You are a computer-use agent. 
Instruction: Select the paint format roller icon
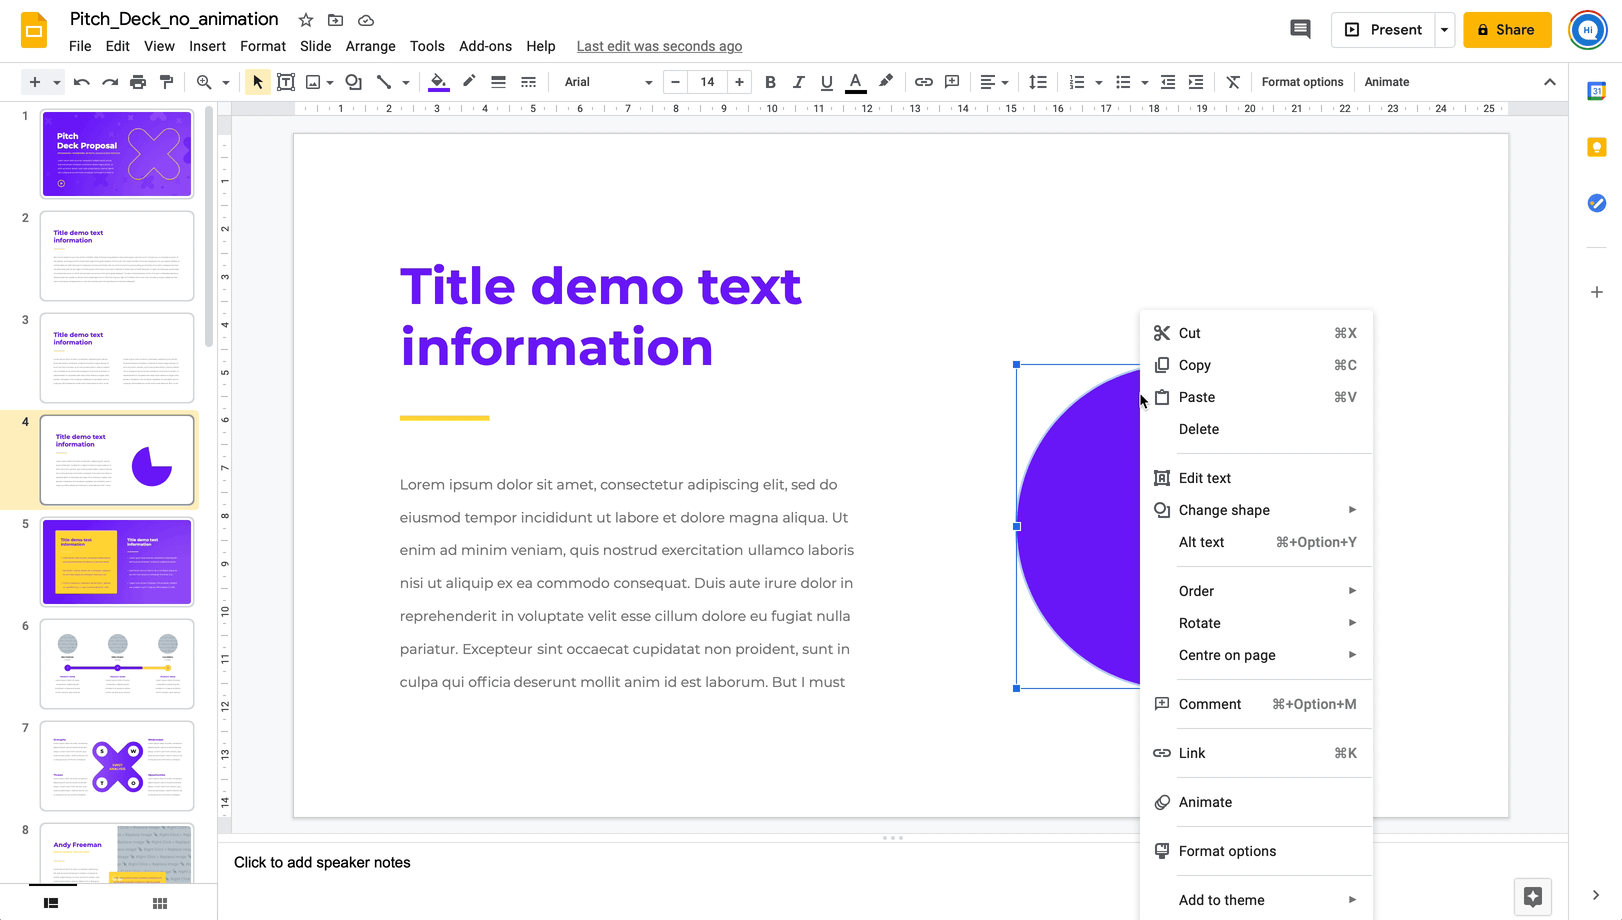tap(166, 82)
